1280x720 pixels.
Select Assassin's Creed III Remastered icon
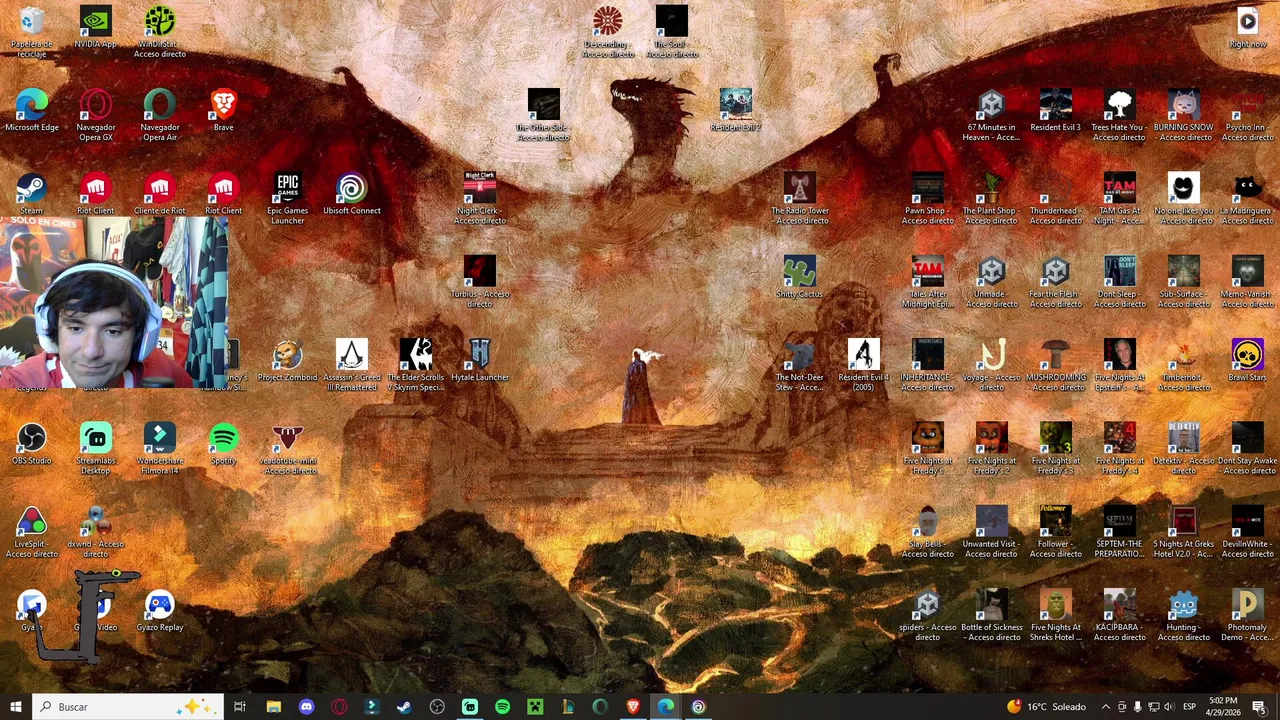(351, 365)
